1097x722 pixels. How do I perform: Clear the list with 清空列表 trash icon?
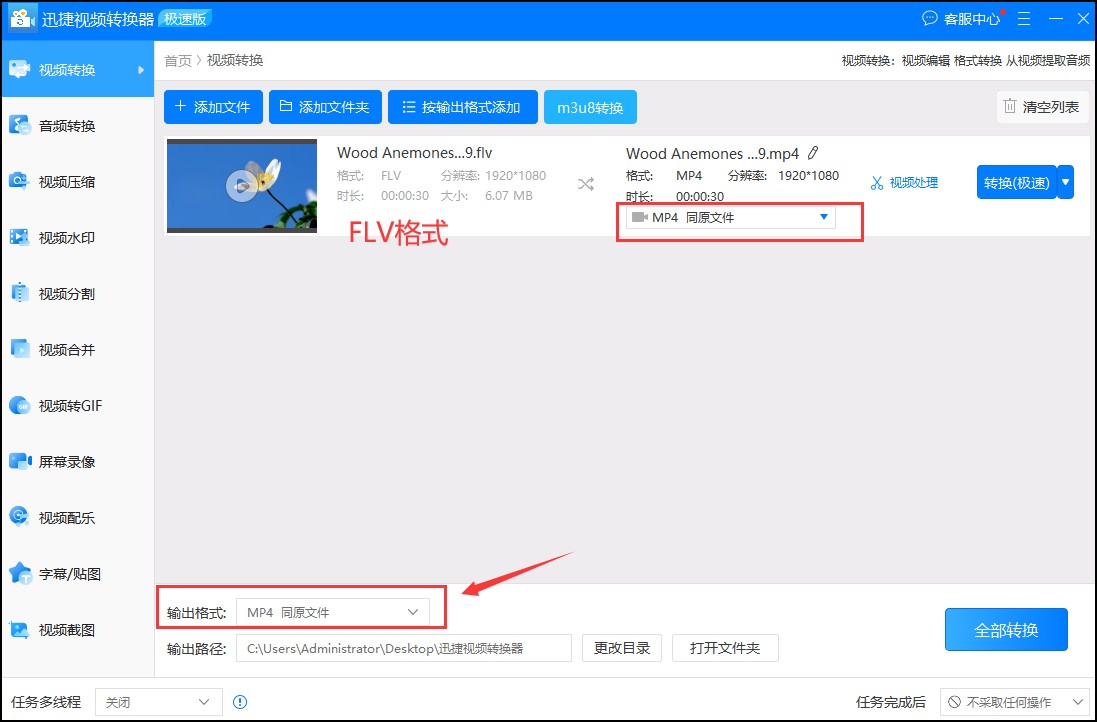point(1042,107)
